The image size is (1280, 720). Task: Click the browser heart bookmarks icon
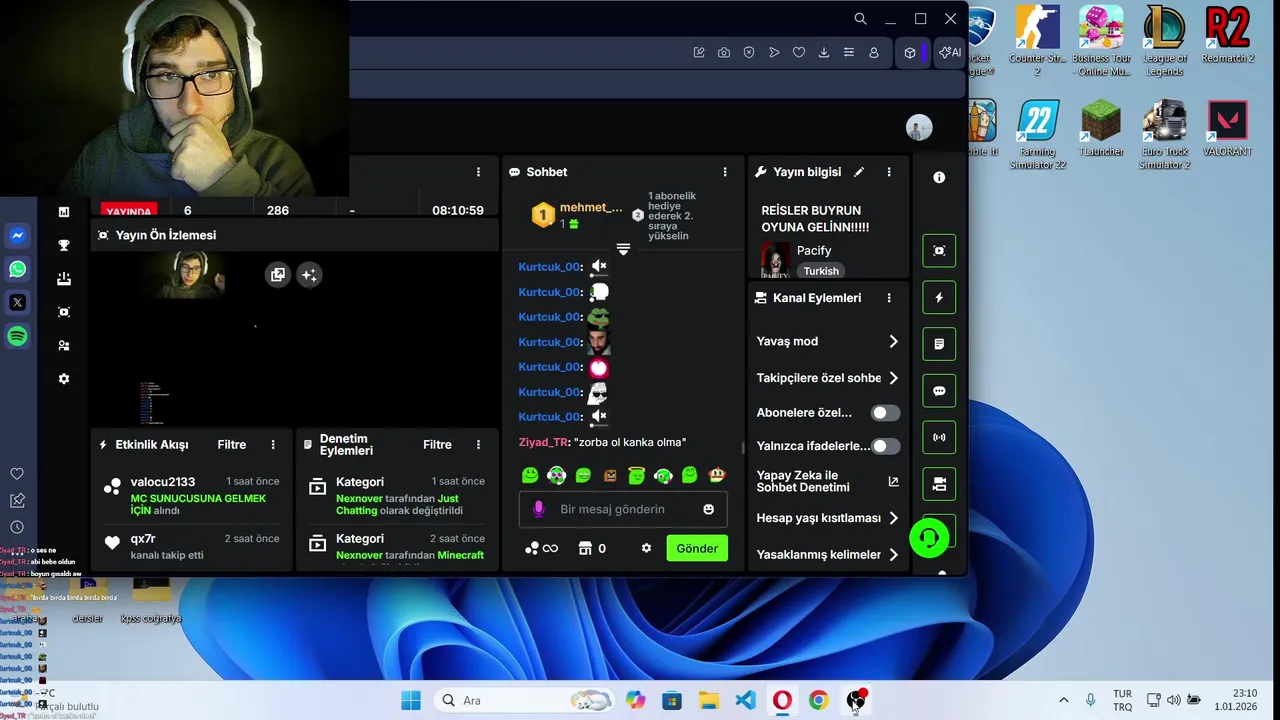(x=799, y=53)
